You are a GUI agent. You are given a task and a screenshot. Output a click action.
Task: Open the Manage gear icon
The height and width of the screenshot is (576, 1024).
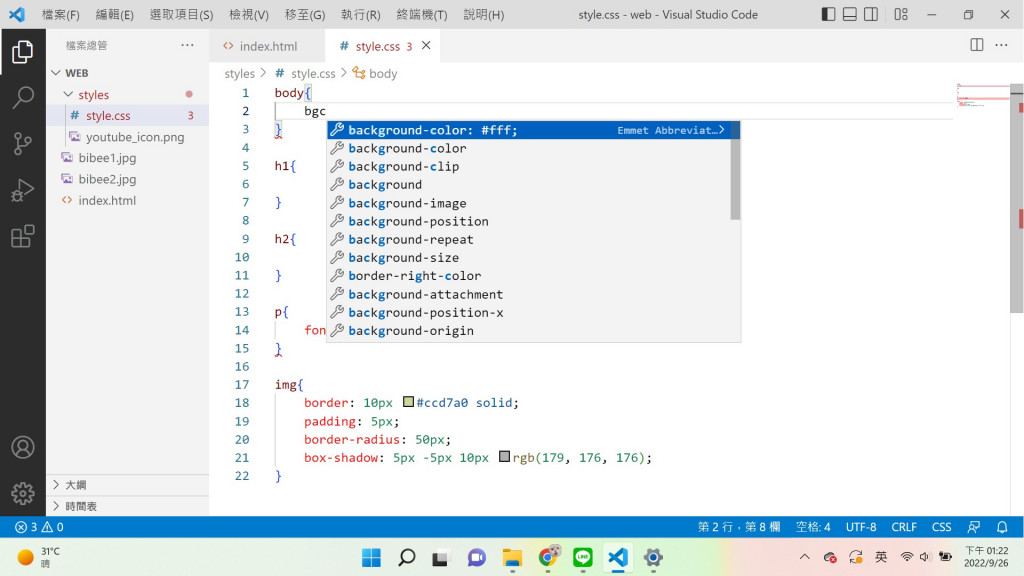click(22, 493)
